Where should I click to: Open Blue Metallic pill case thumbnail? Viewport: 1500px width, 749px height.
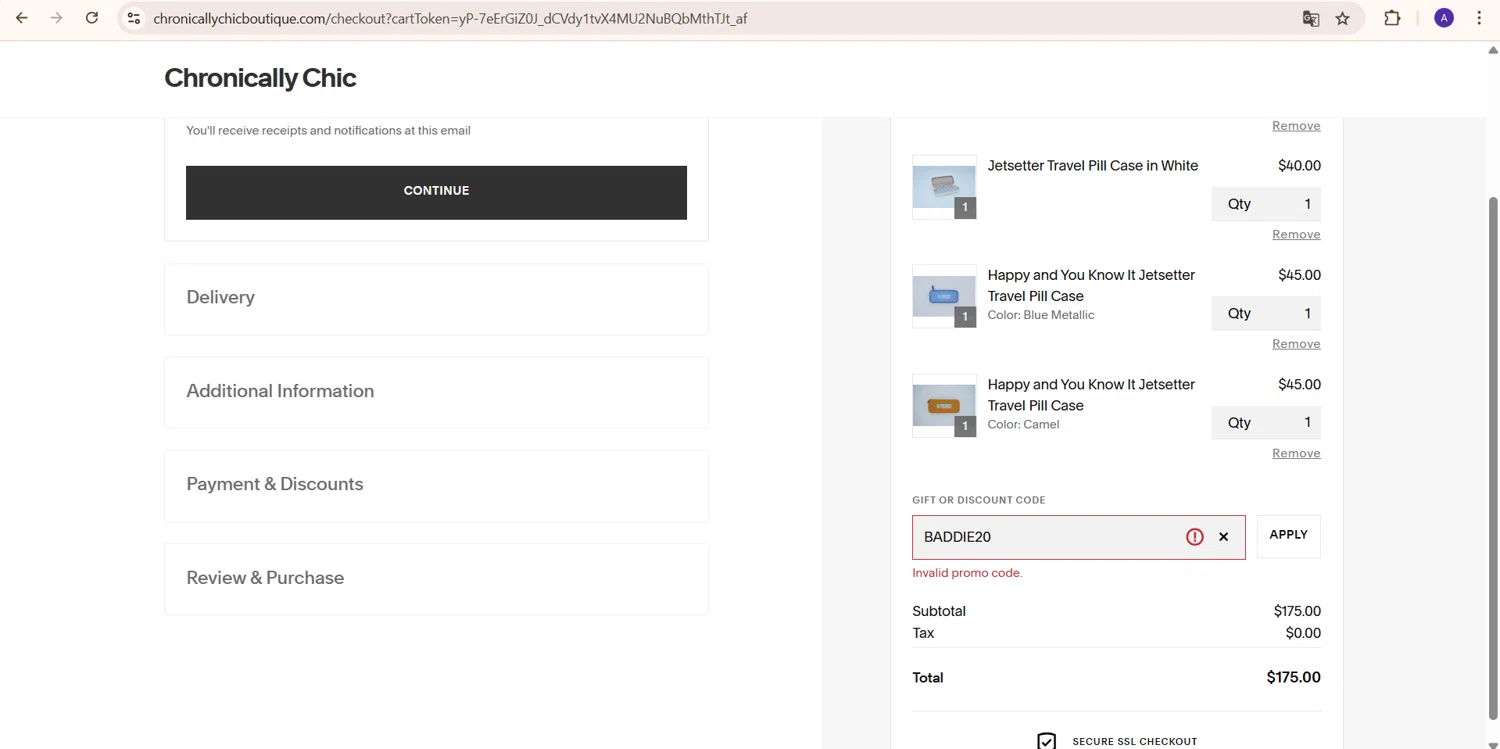coord(944,296)
